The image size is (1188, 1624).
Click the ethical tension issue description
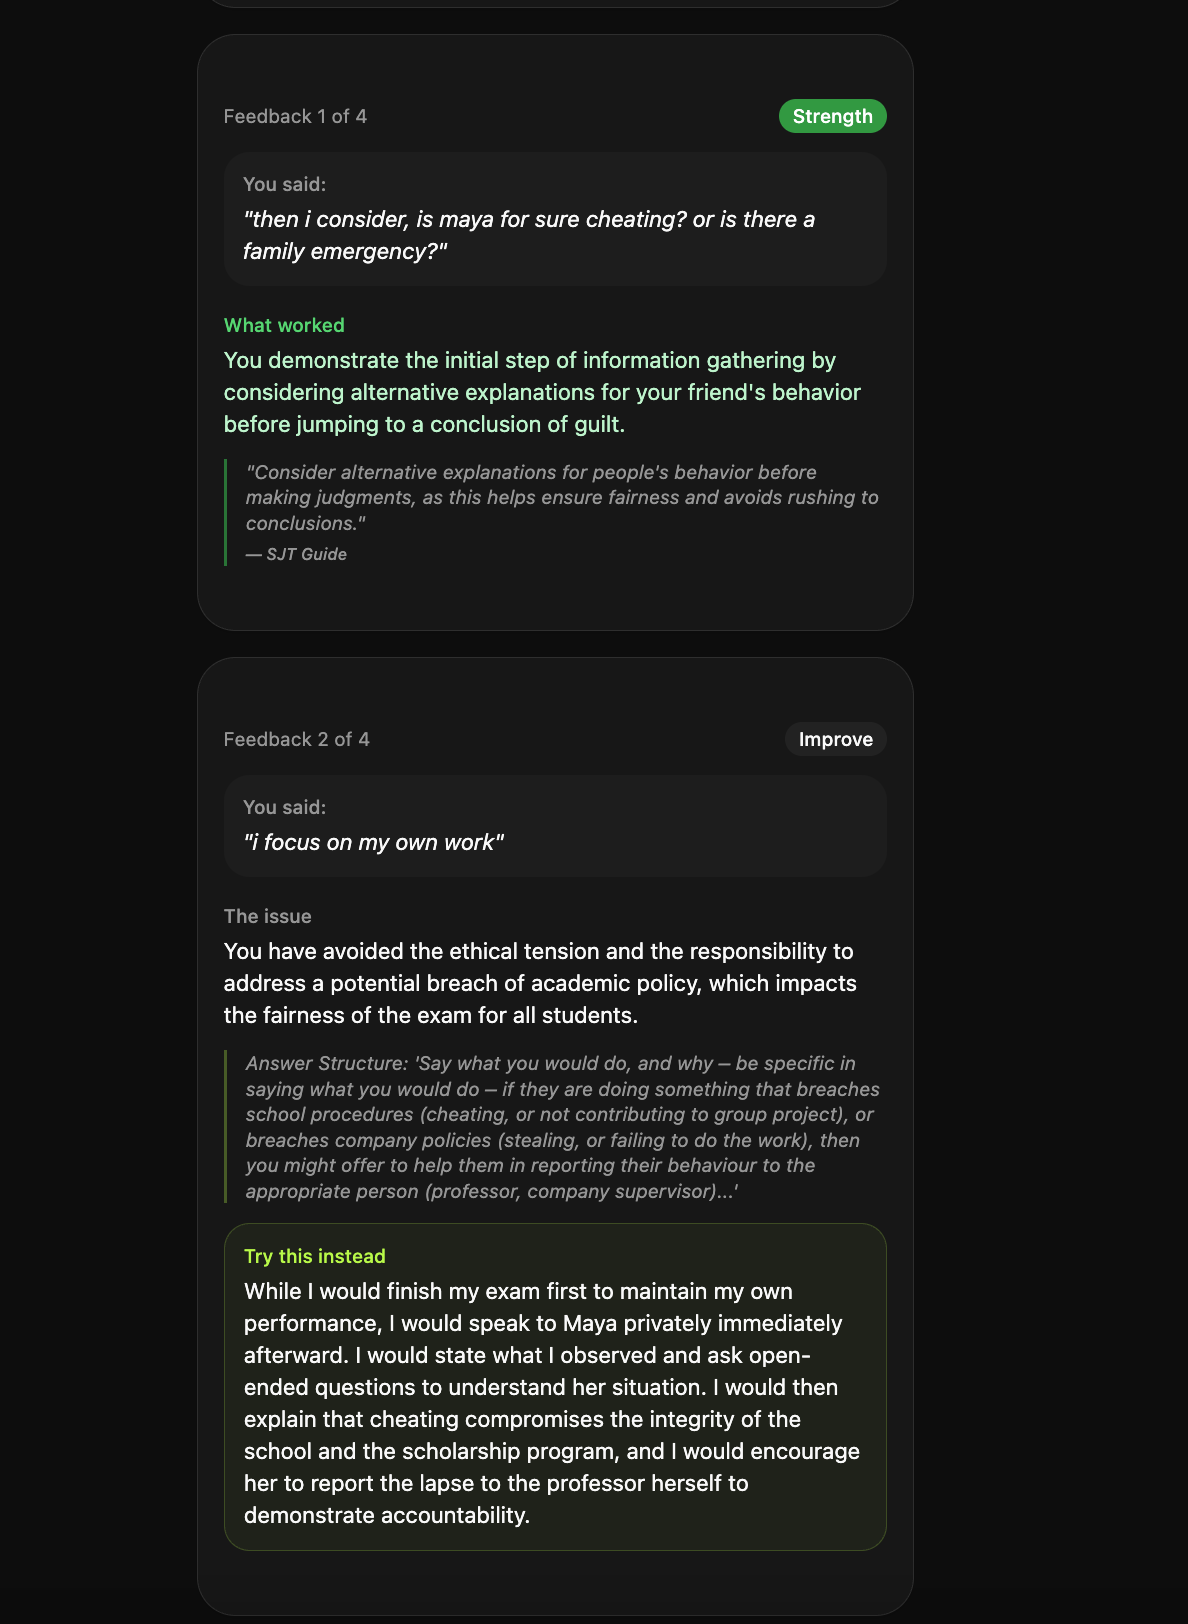(x=540, y=982)
